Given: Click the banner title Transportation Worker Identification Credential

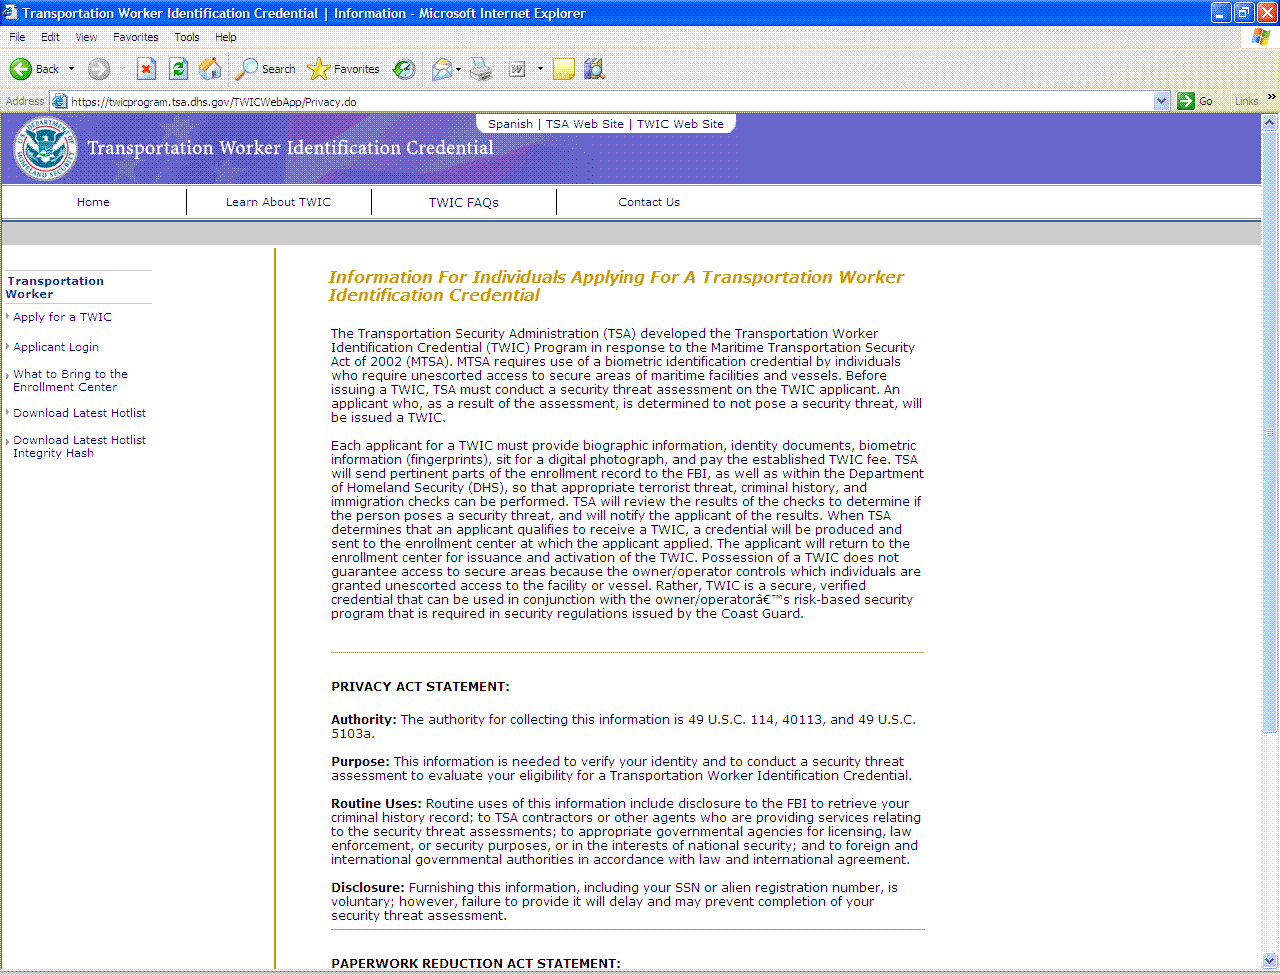Looking at the screenshot, I should (290, 148).
